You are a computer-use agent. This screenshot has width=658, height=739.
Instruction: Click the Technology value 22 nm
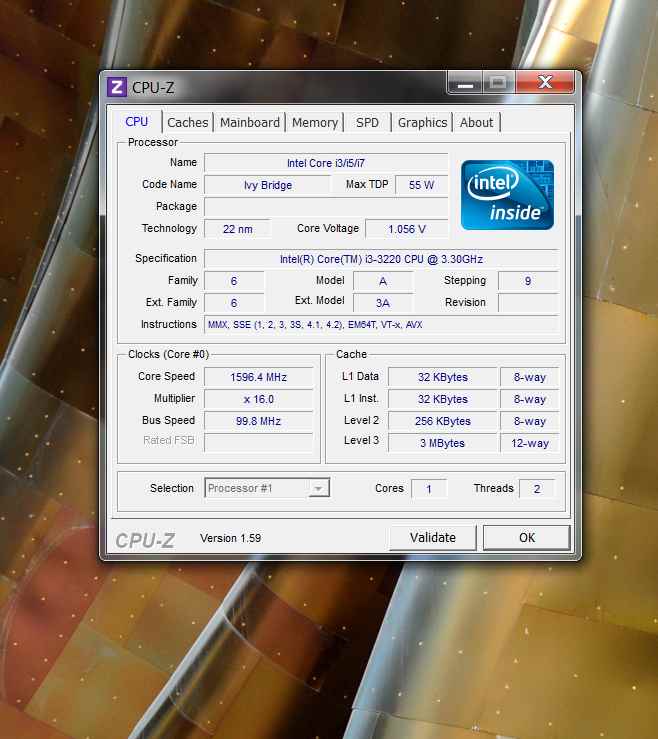click(238, 229)
